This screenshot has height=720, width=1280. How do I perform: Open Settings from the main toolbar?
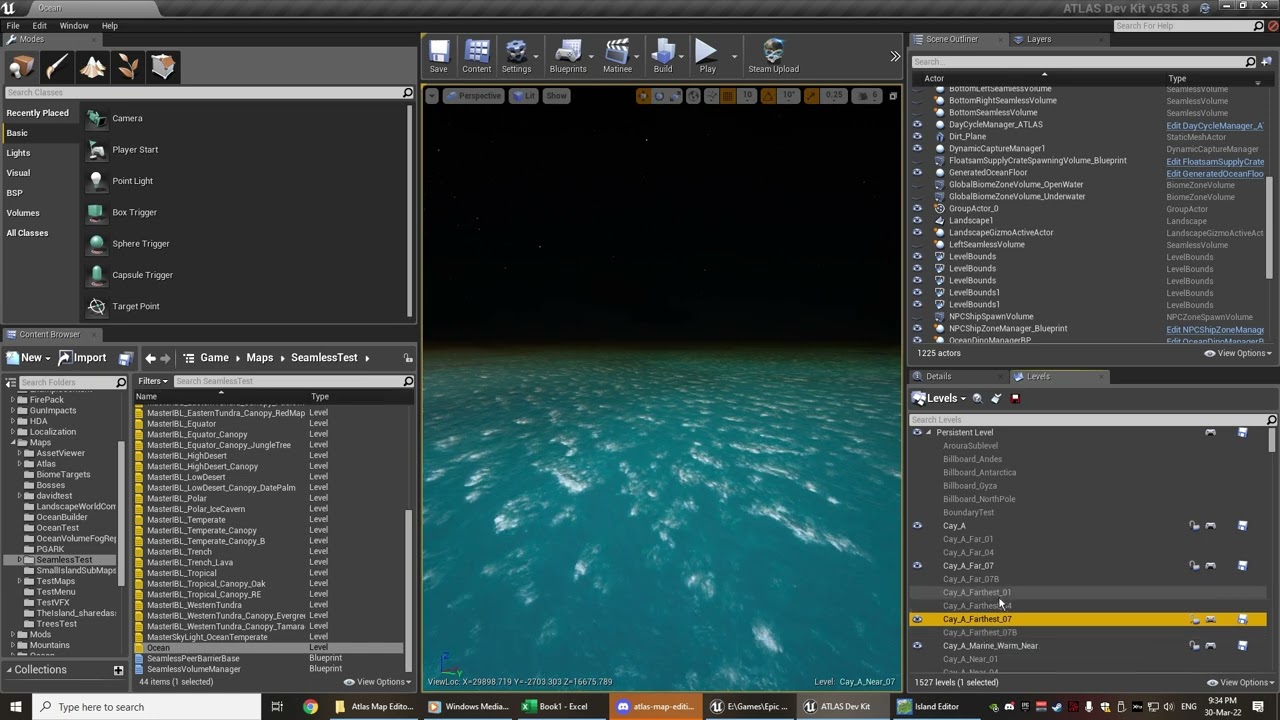[x=516, y=56]
